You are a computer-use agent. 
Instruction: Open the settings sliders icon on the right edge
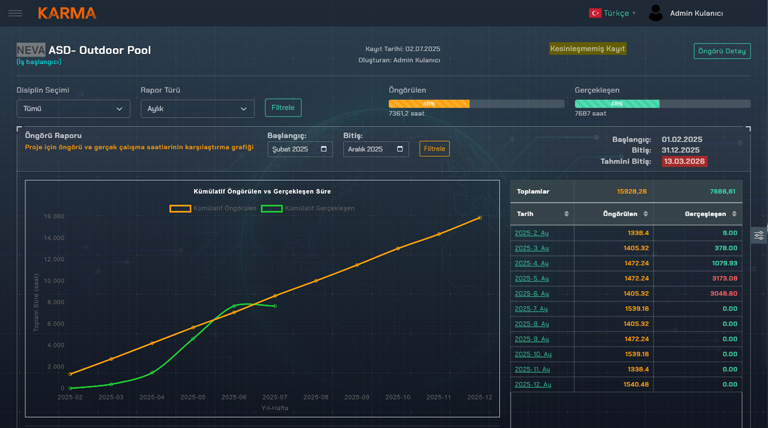[759, 235]
